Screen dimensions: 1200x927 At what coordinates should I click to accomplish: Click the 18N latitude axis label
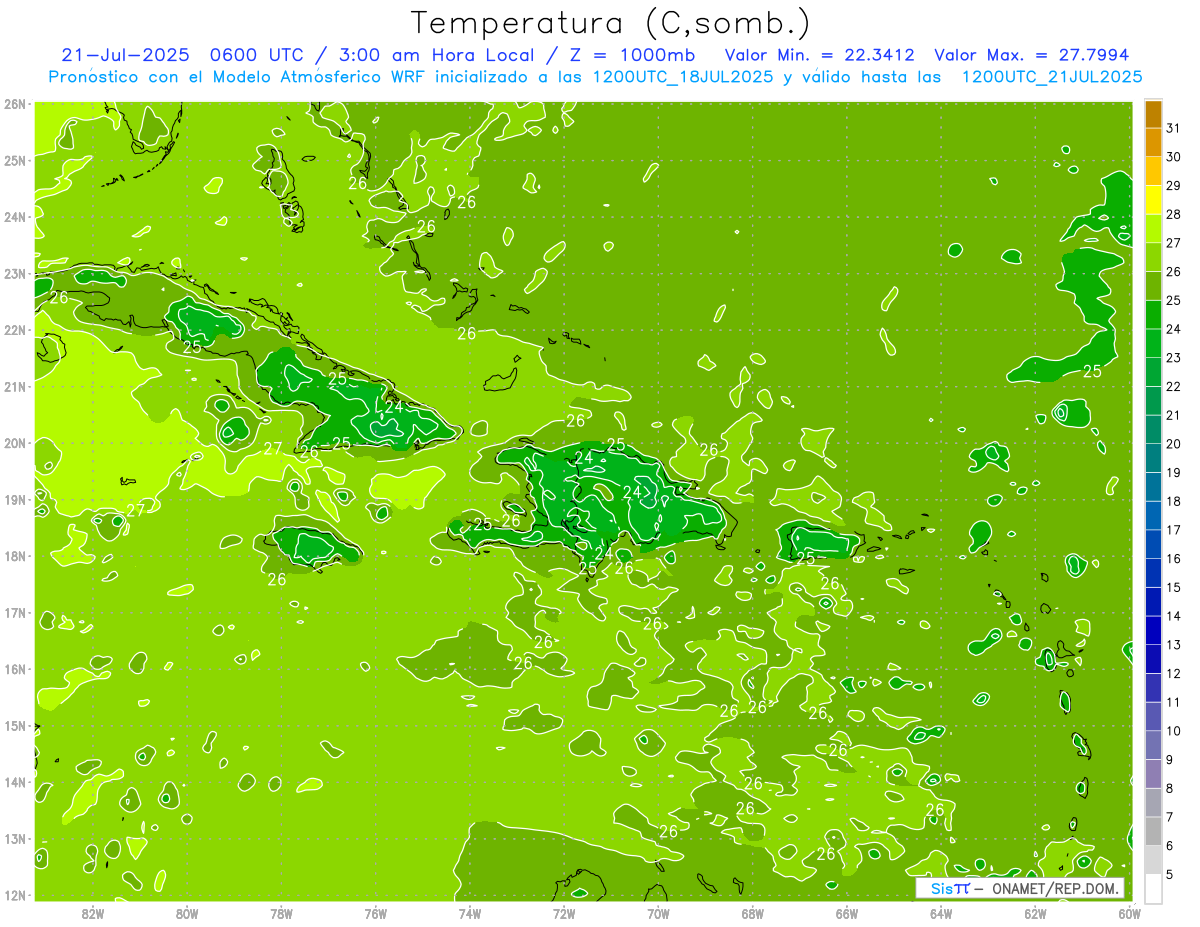click(14, 556)
